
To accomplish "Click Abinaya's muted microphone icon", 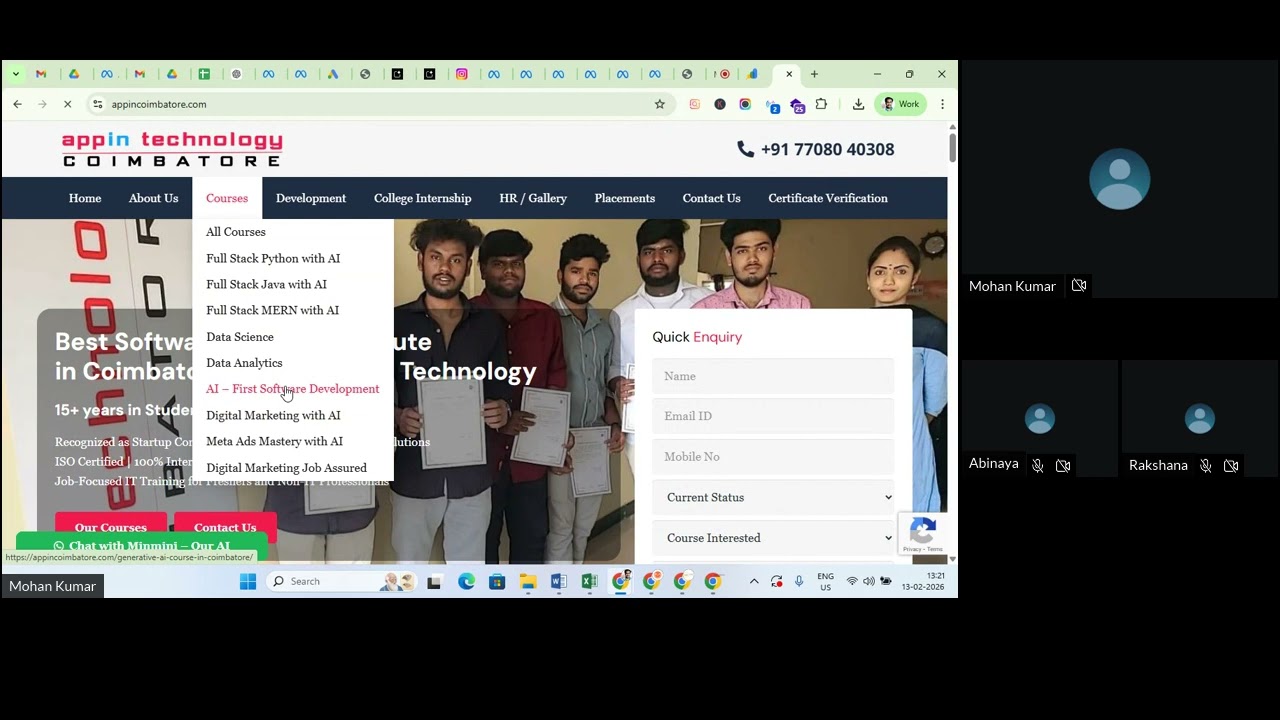I will 1038,465.
